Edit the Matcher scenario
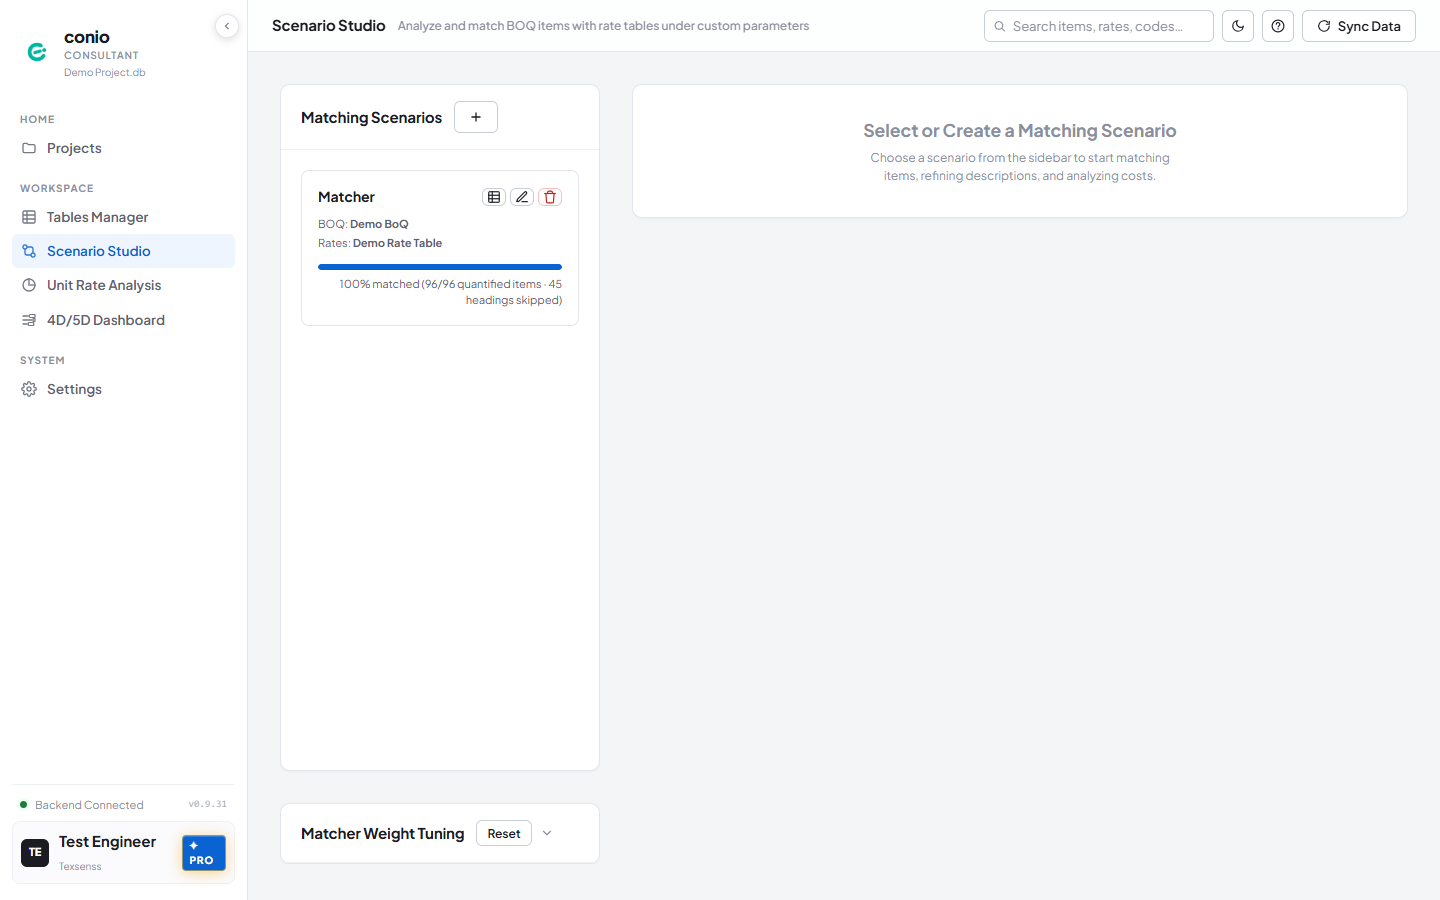Screen dimensions: 1440x900 click(x=522, y=197)
